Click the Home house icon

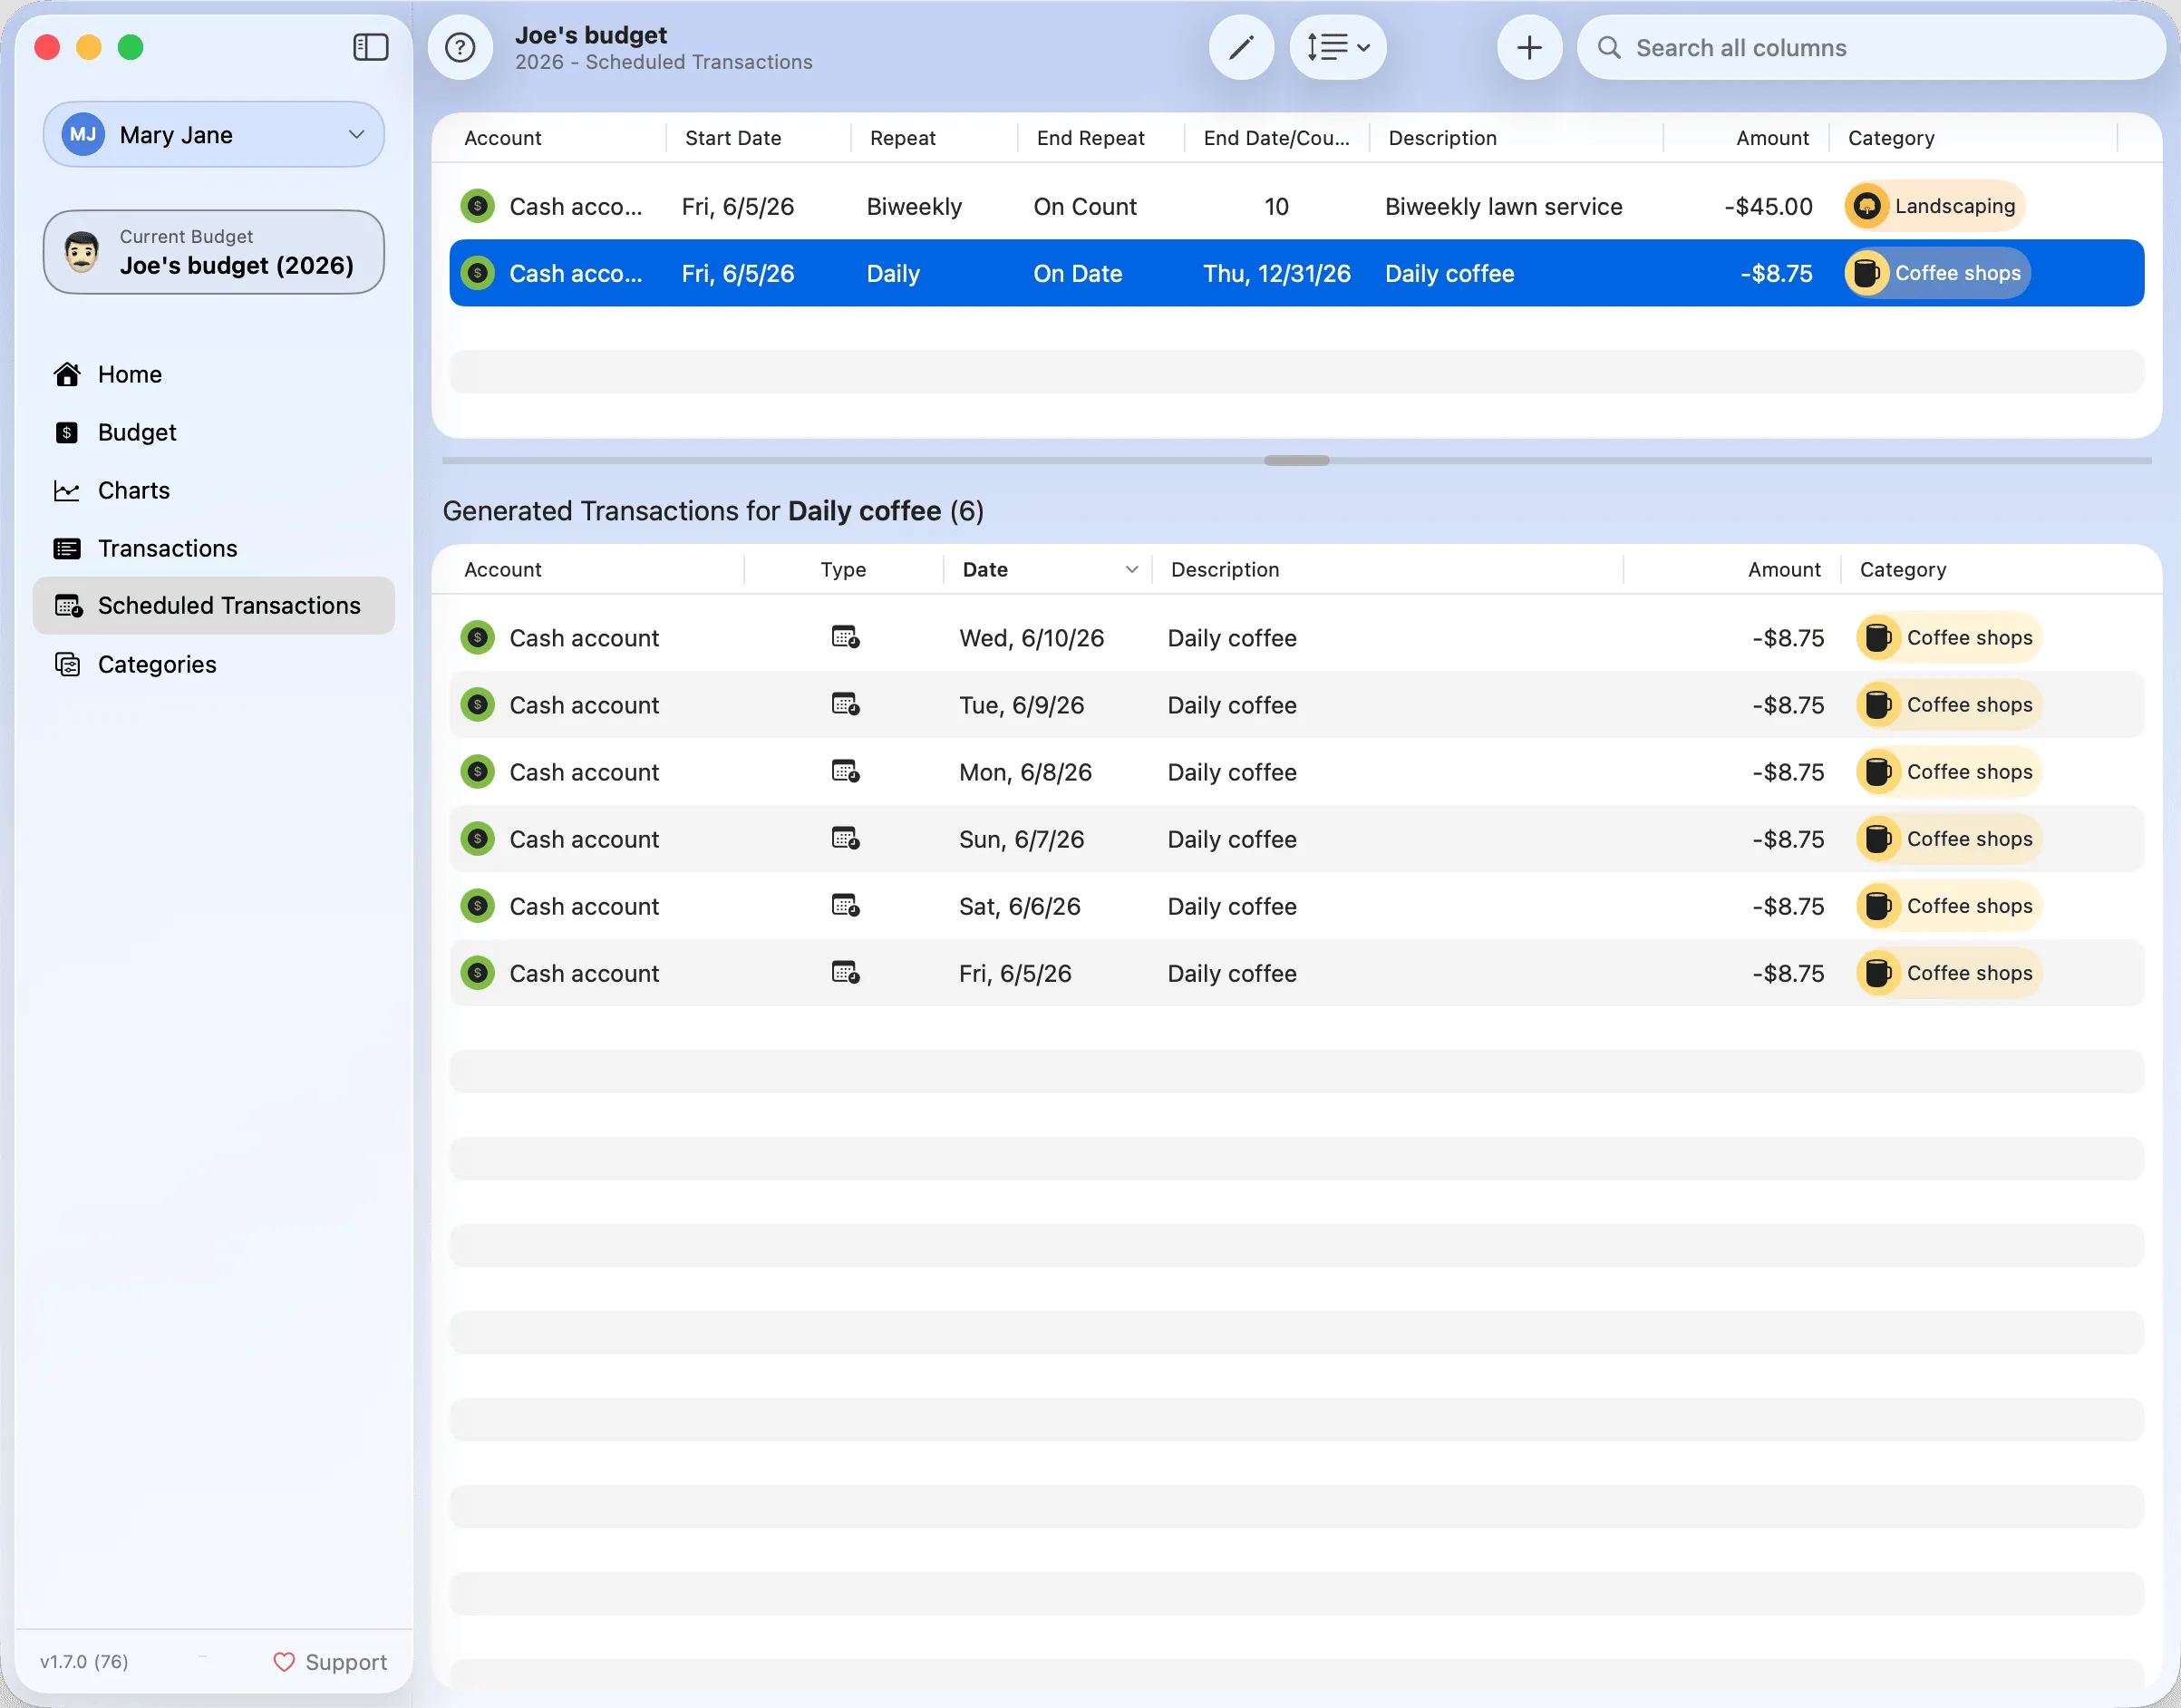point(67,374)
